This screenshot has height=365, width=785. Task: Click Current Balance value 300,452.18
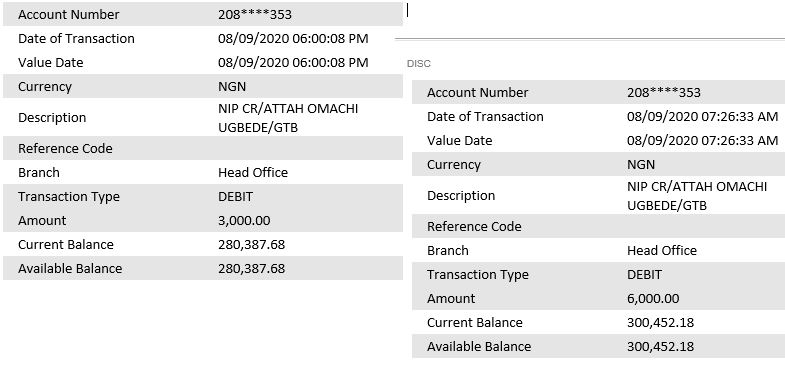(660, 322)
